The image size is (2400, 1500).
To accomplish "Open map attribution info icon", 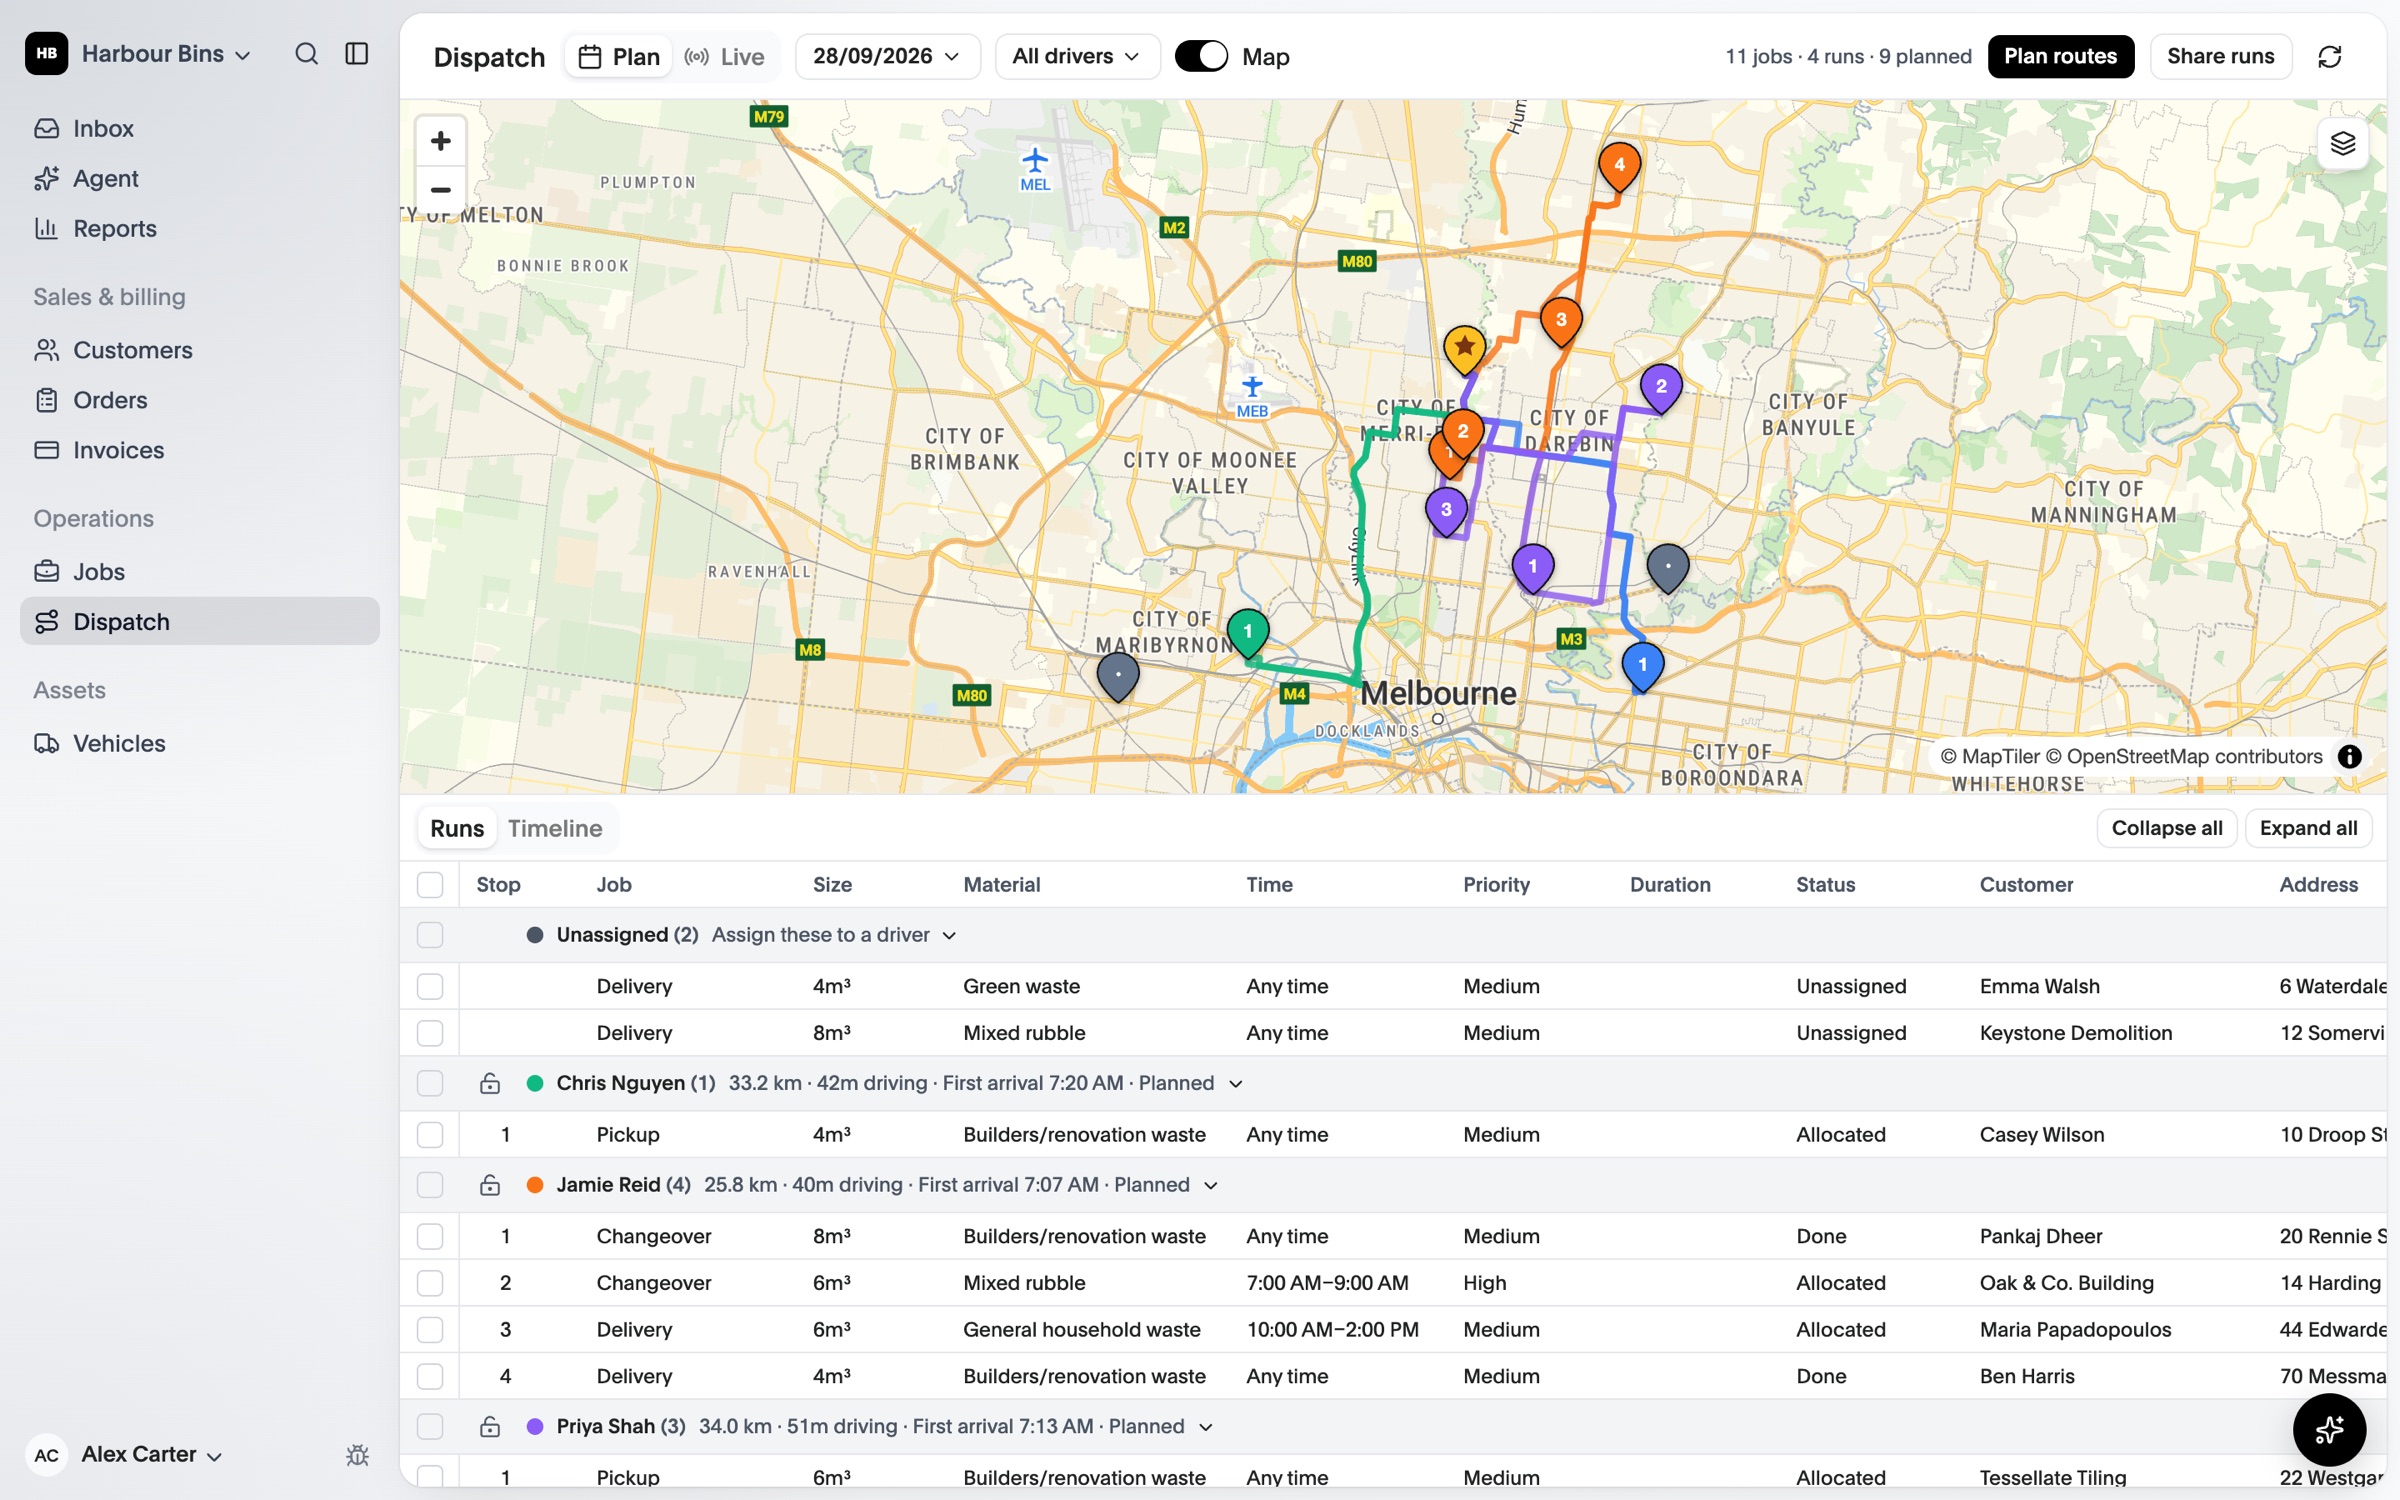I will coord(2350,757).
